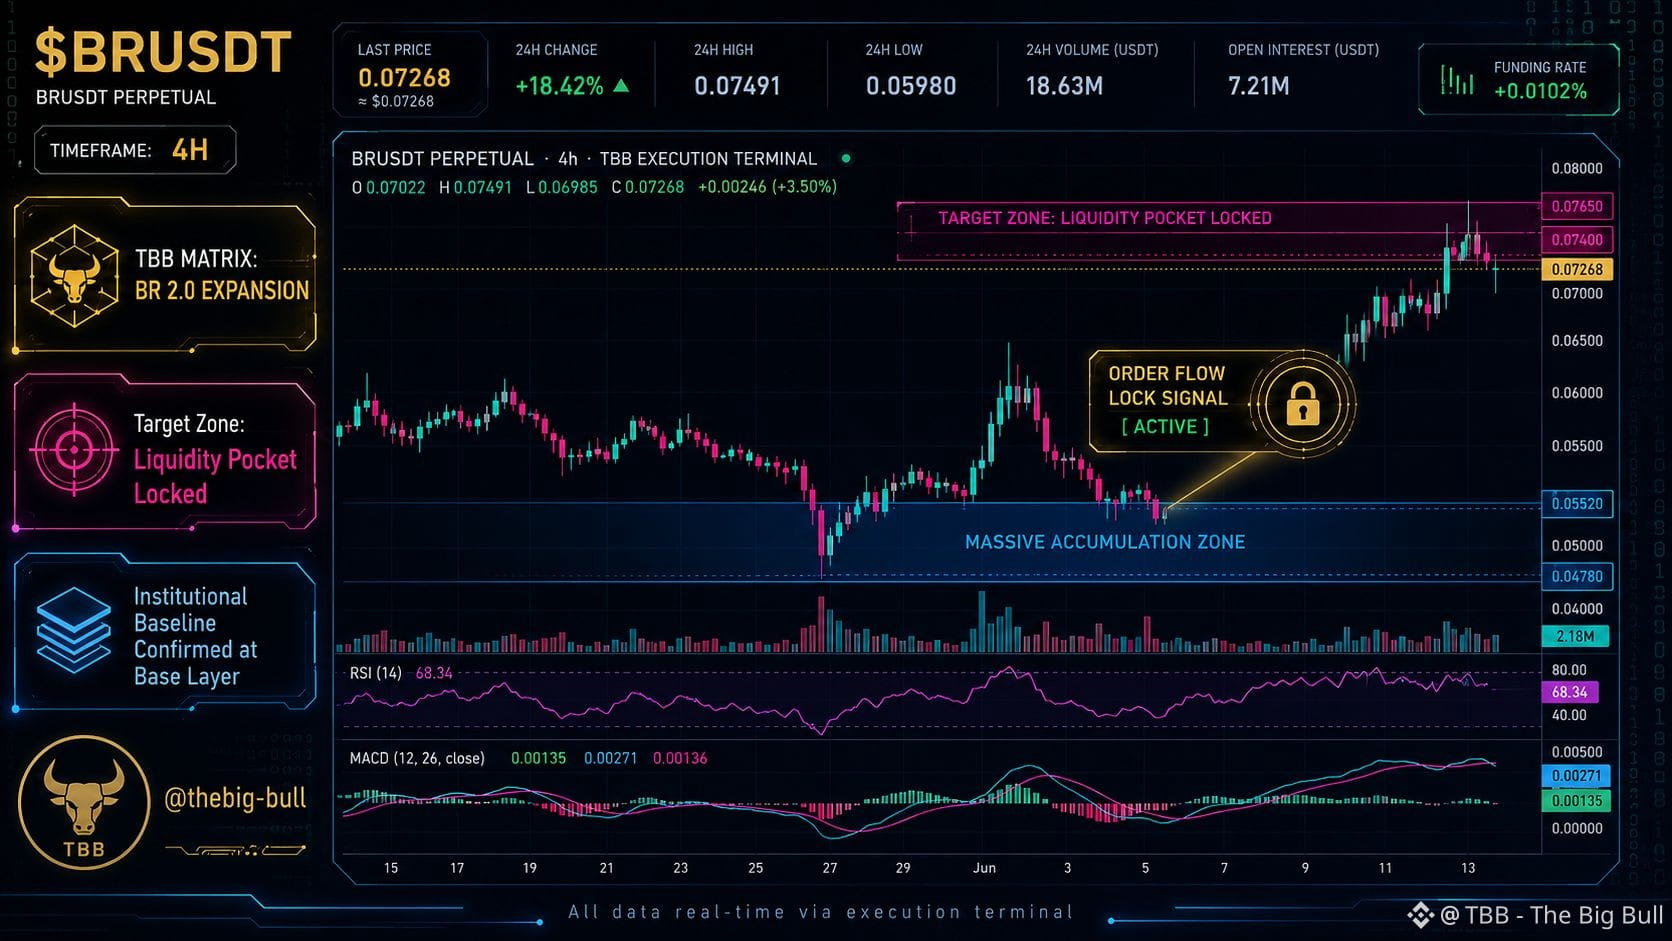Click the Last Price value 0.07268 in yellow
The image size is (1672, 941).
(404, 77)
